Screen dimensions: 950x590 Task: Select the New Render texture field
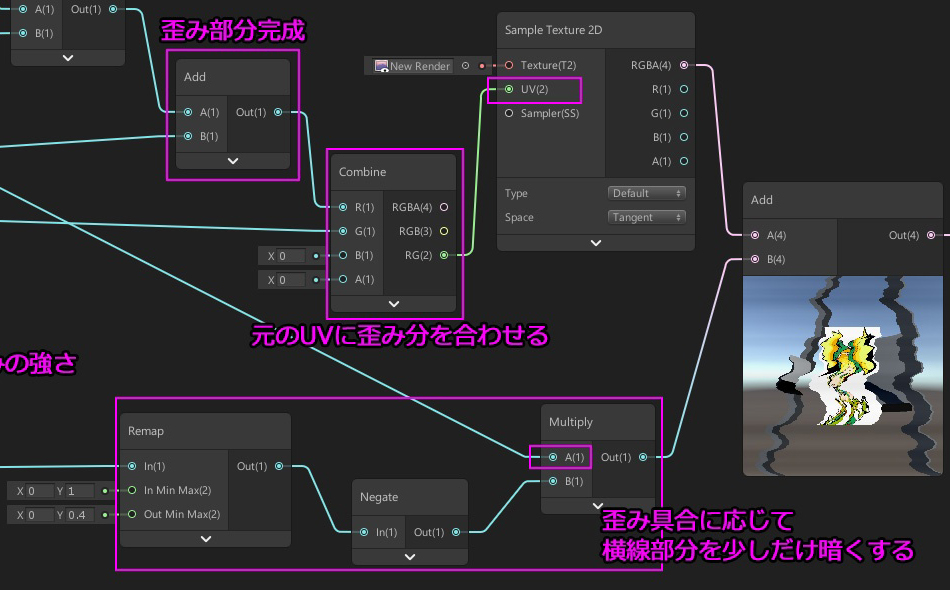click(413, 66)
